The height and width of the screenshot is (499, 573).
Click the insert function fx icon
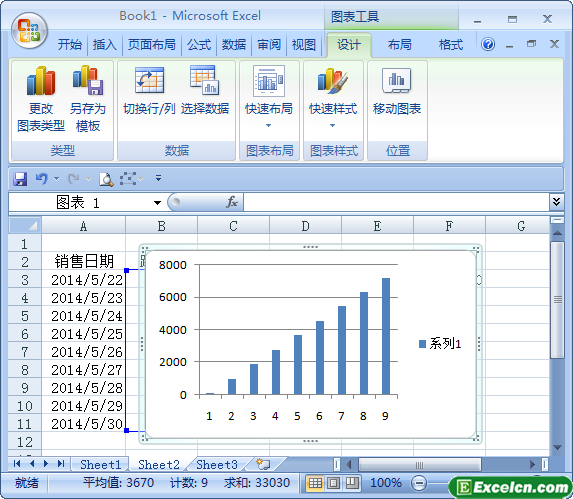click(x=232, y=202)
